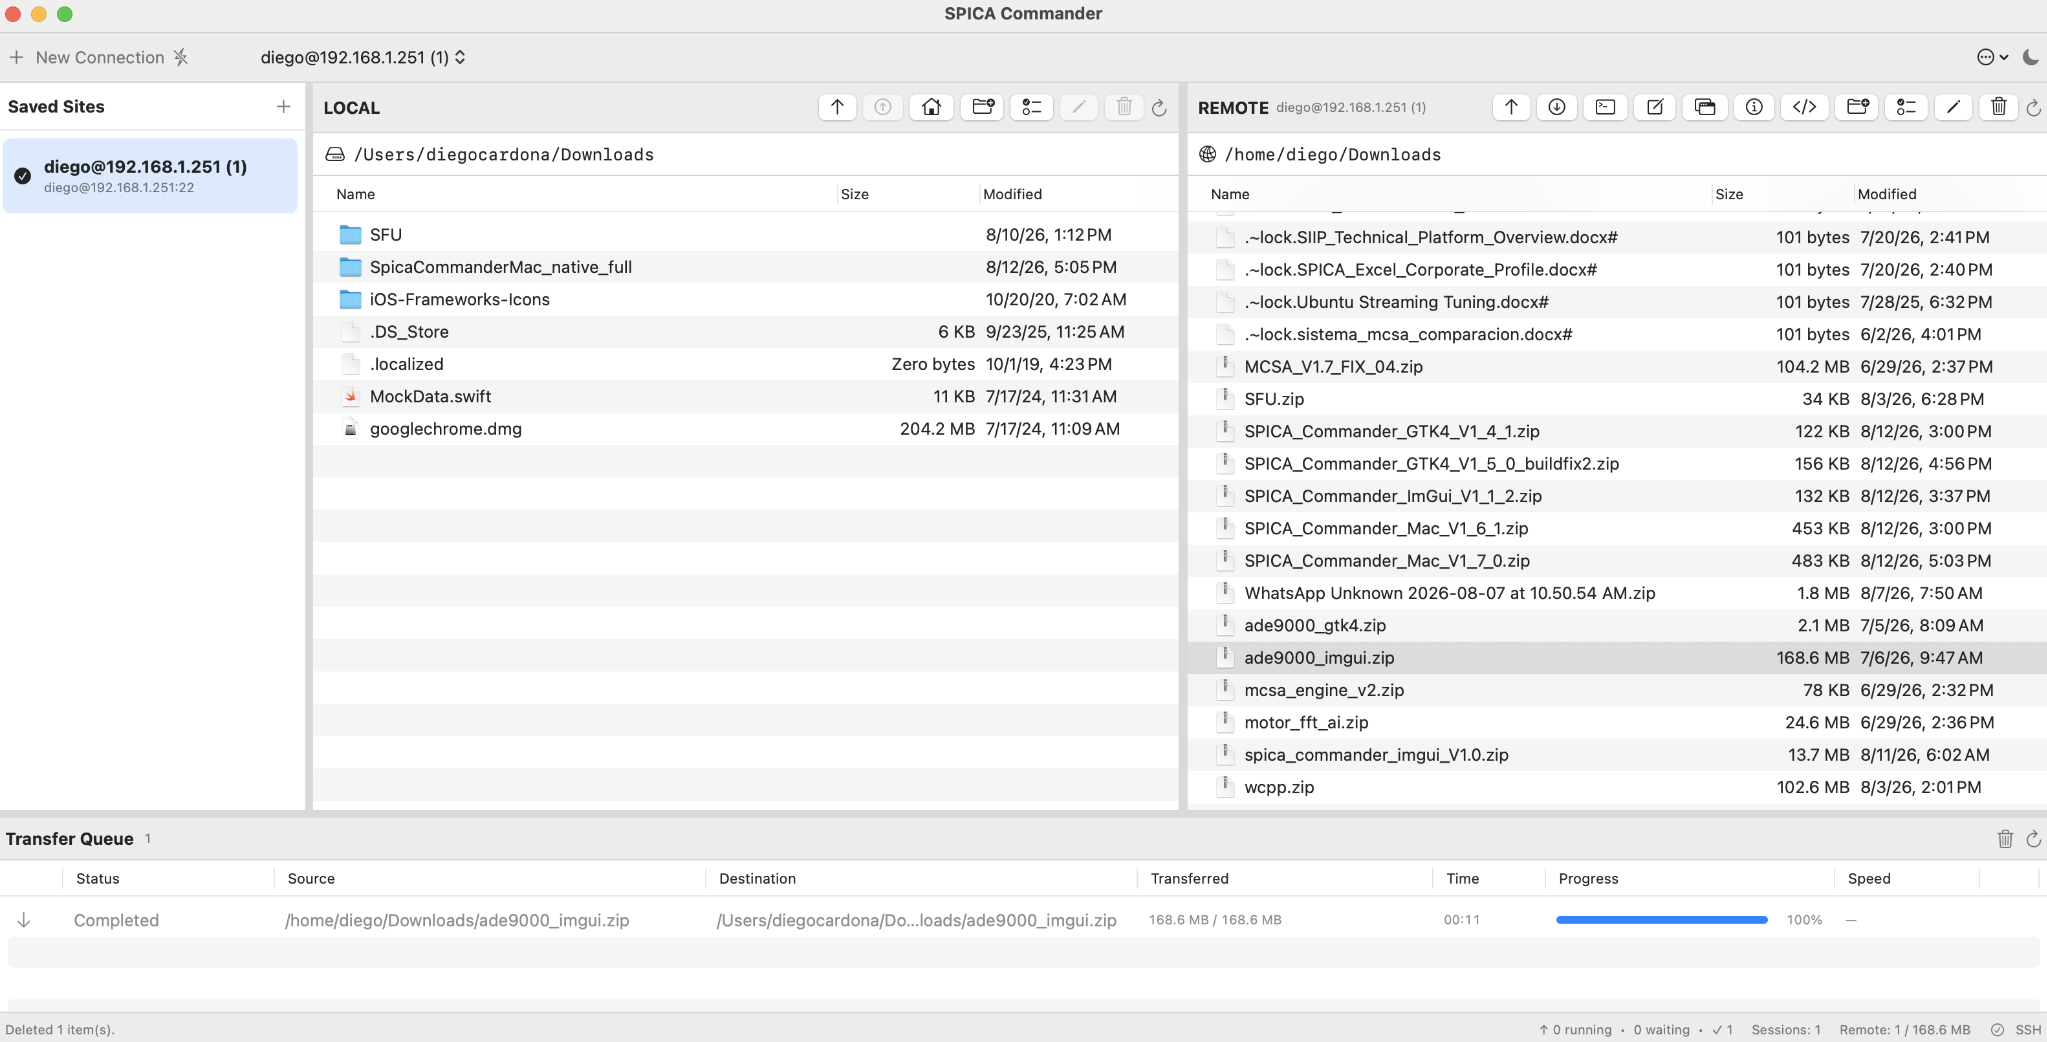Select saved site diego@192.168.1.251 (1)
2047x1042 pixels.
click(150, 176)
